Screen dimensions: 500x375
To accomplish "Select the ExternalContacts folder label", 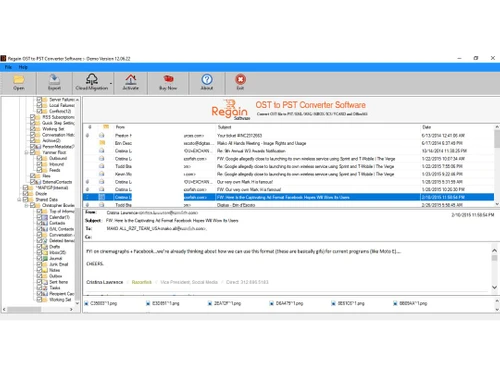I will pos(57,182).
